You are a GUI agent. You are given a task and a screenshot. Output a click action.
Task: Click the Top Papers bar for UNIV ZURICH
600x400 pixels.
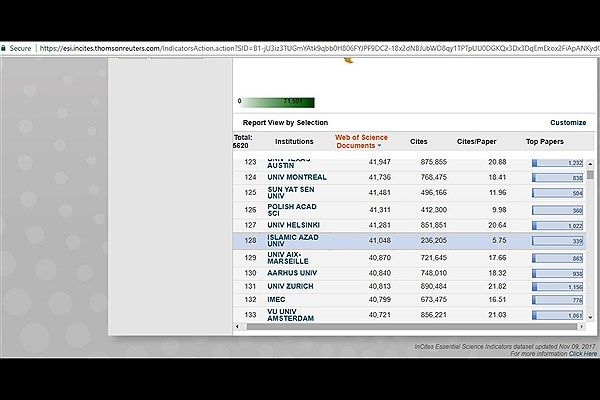click(x=558, y=287)
